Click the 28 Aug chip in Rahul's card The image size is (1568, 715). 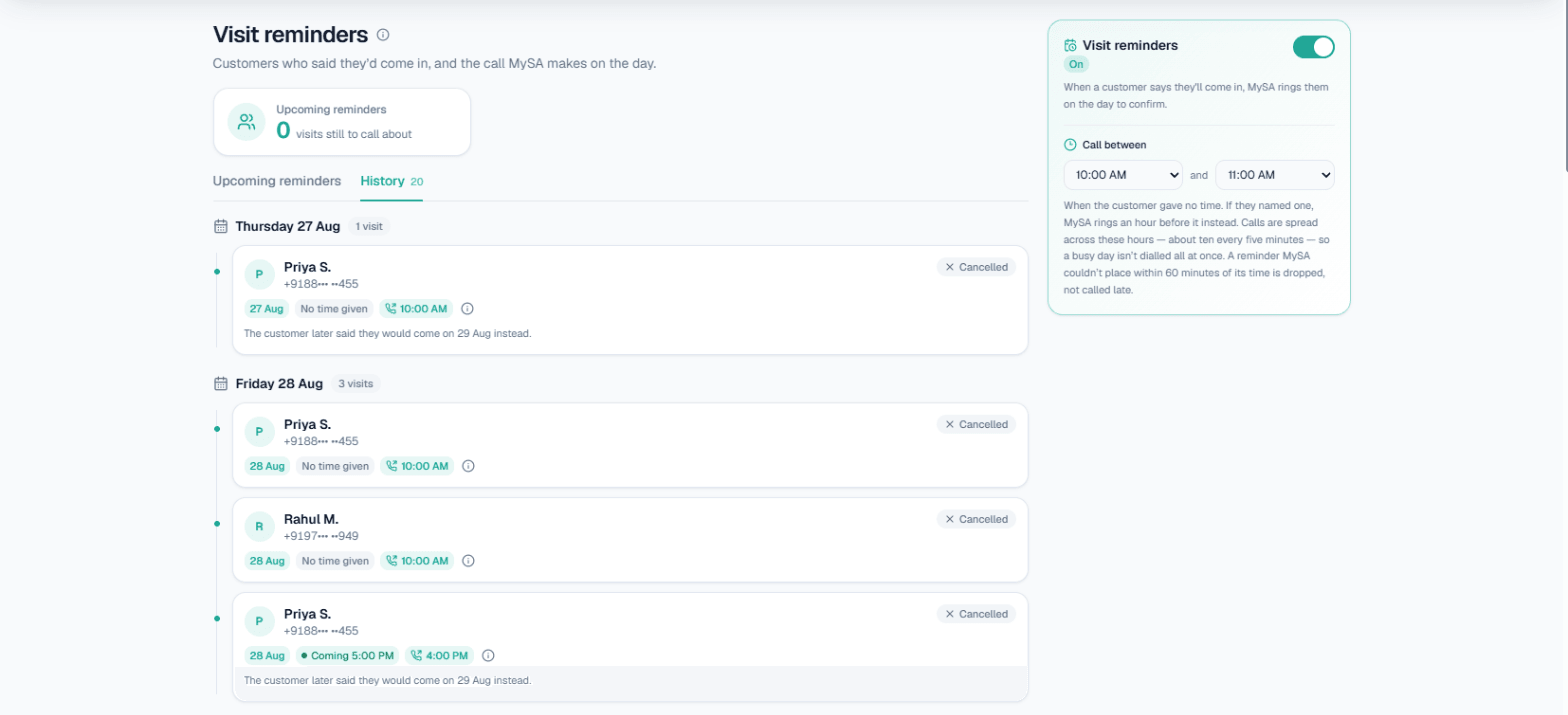point(268,561)
